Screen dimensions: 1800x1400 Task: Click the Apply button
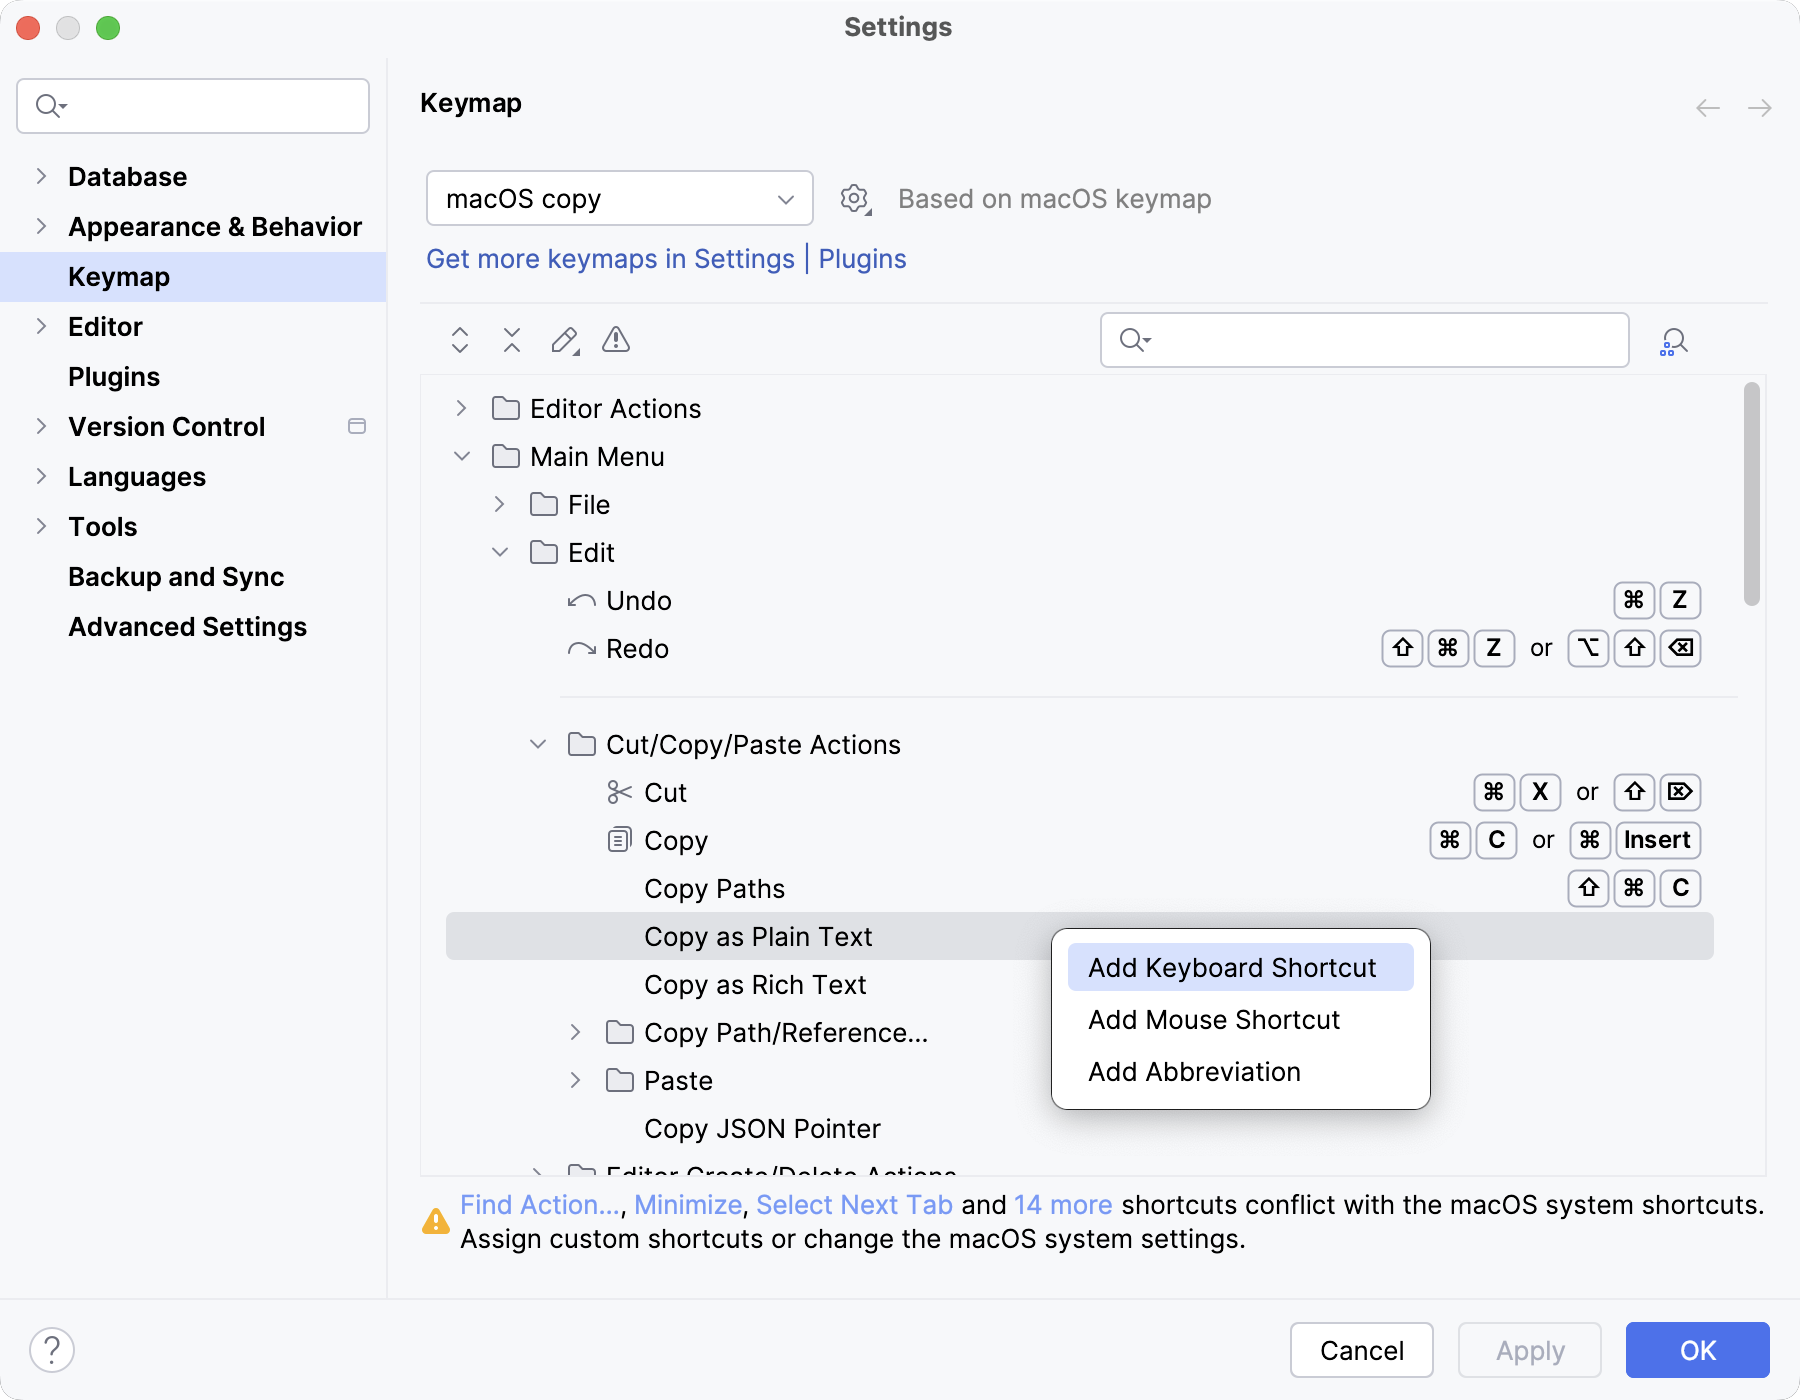pyautogui.click(x=1528, y=1350)
